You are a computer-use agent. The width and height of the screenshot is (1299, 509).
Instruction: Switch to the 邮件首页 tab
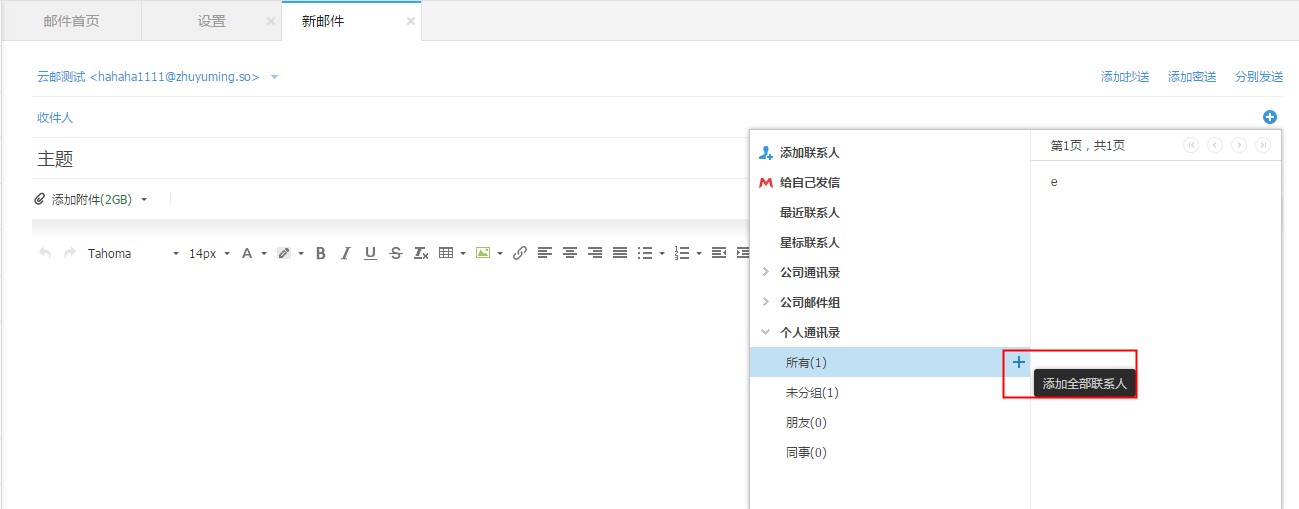(x=72, y=21)
